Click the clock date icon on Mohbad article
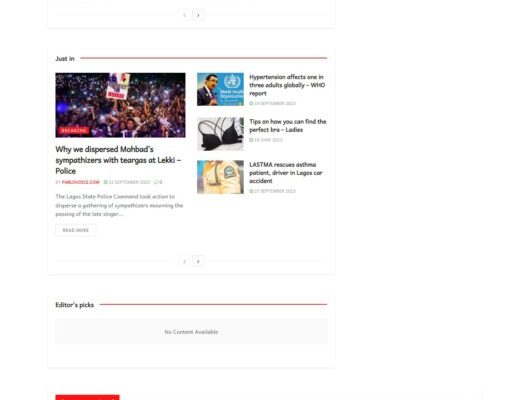The height and width of the screenshot is (400, 530). click(105, 182)
